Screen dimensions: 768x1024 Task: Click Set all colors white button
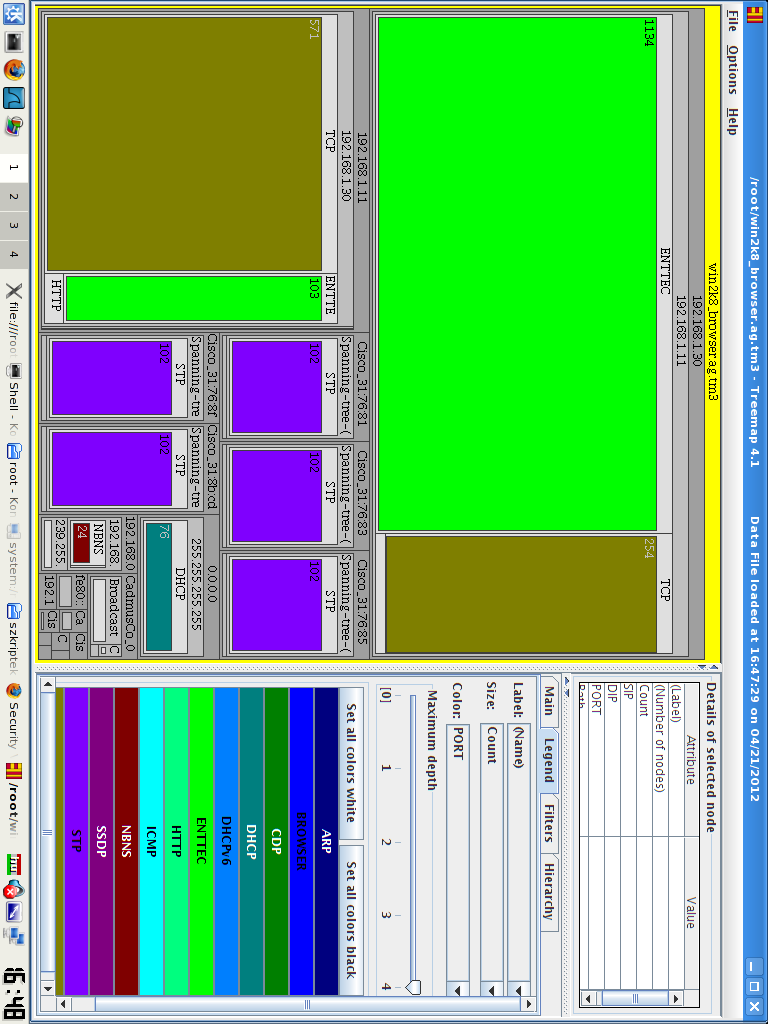(351, 762)
